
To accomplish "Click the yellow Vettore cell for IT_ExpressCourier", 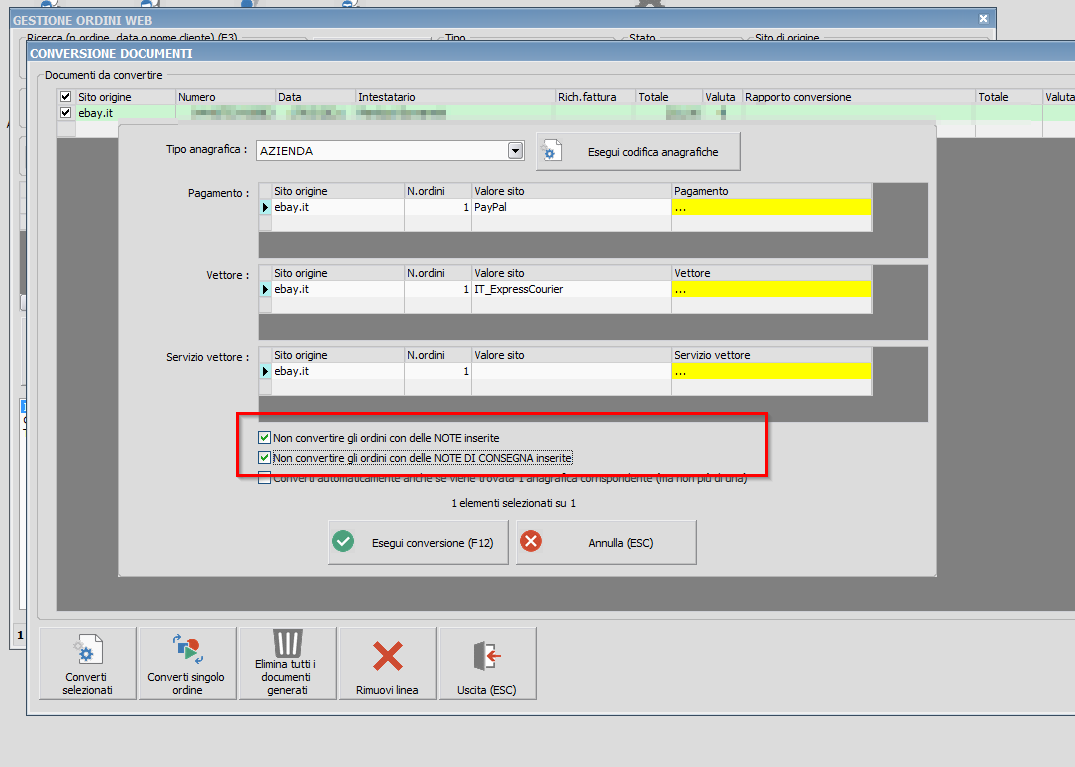I will click(x=771, y=289).
